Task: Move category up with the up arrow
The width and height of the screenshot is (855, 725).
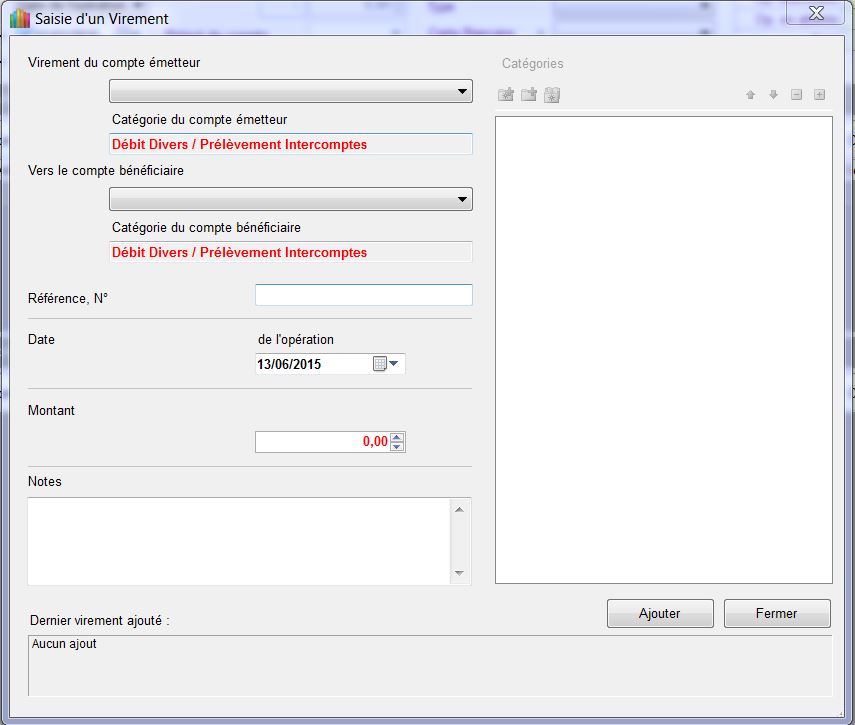Action: coord(750,95)
